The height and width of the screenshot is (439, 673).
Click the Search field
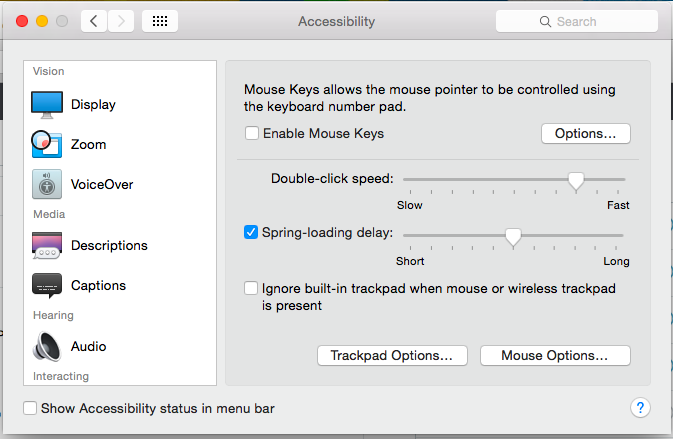tap(575, 21)
